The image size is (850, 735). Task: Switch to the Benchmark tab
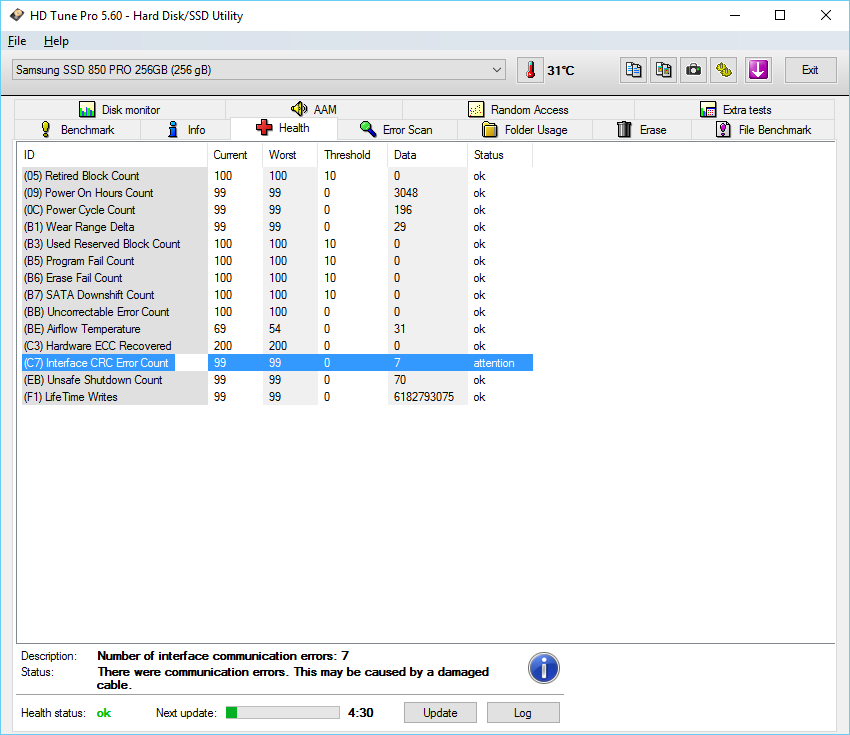(78, 130)
